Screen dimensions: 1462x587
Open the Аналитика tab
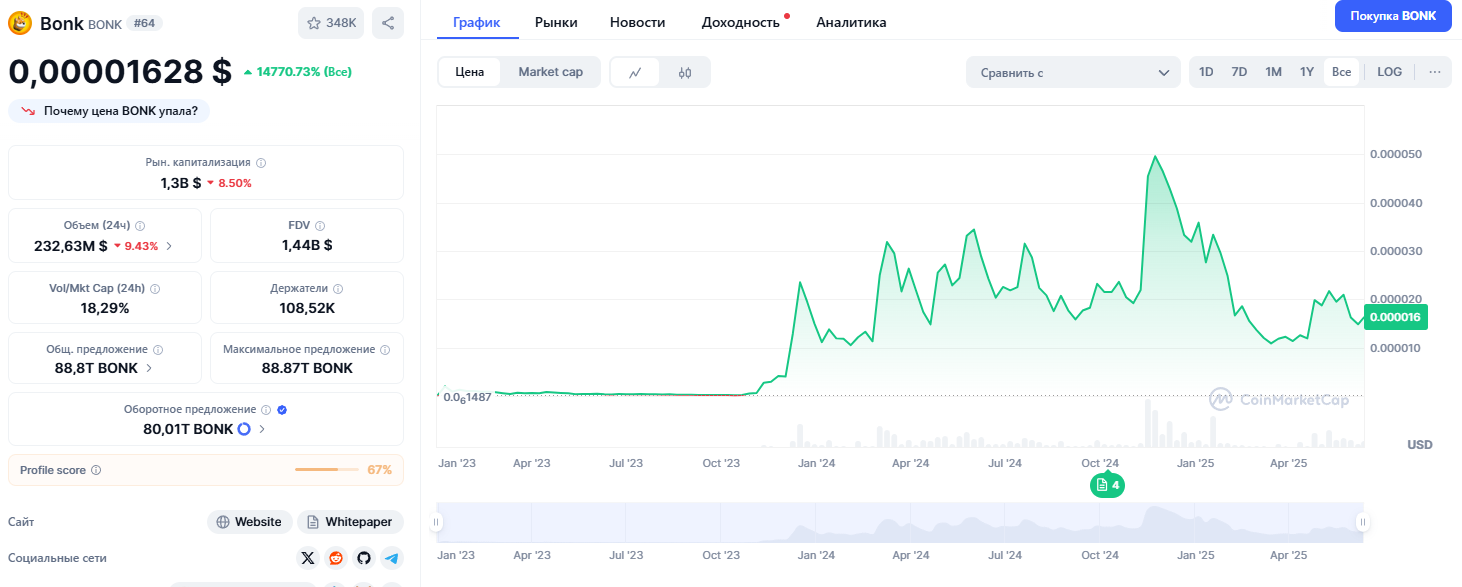click(x=851, y=22)
